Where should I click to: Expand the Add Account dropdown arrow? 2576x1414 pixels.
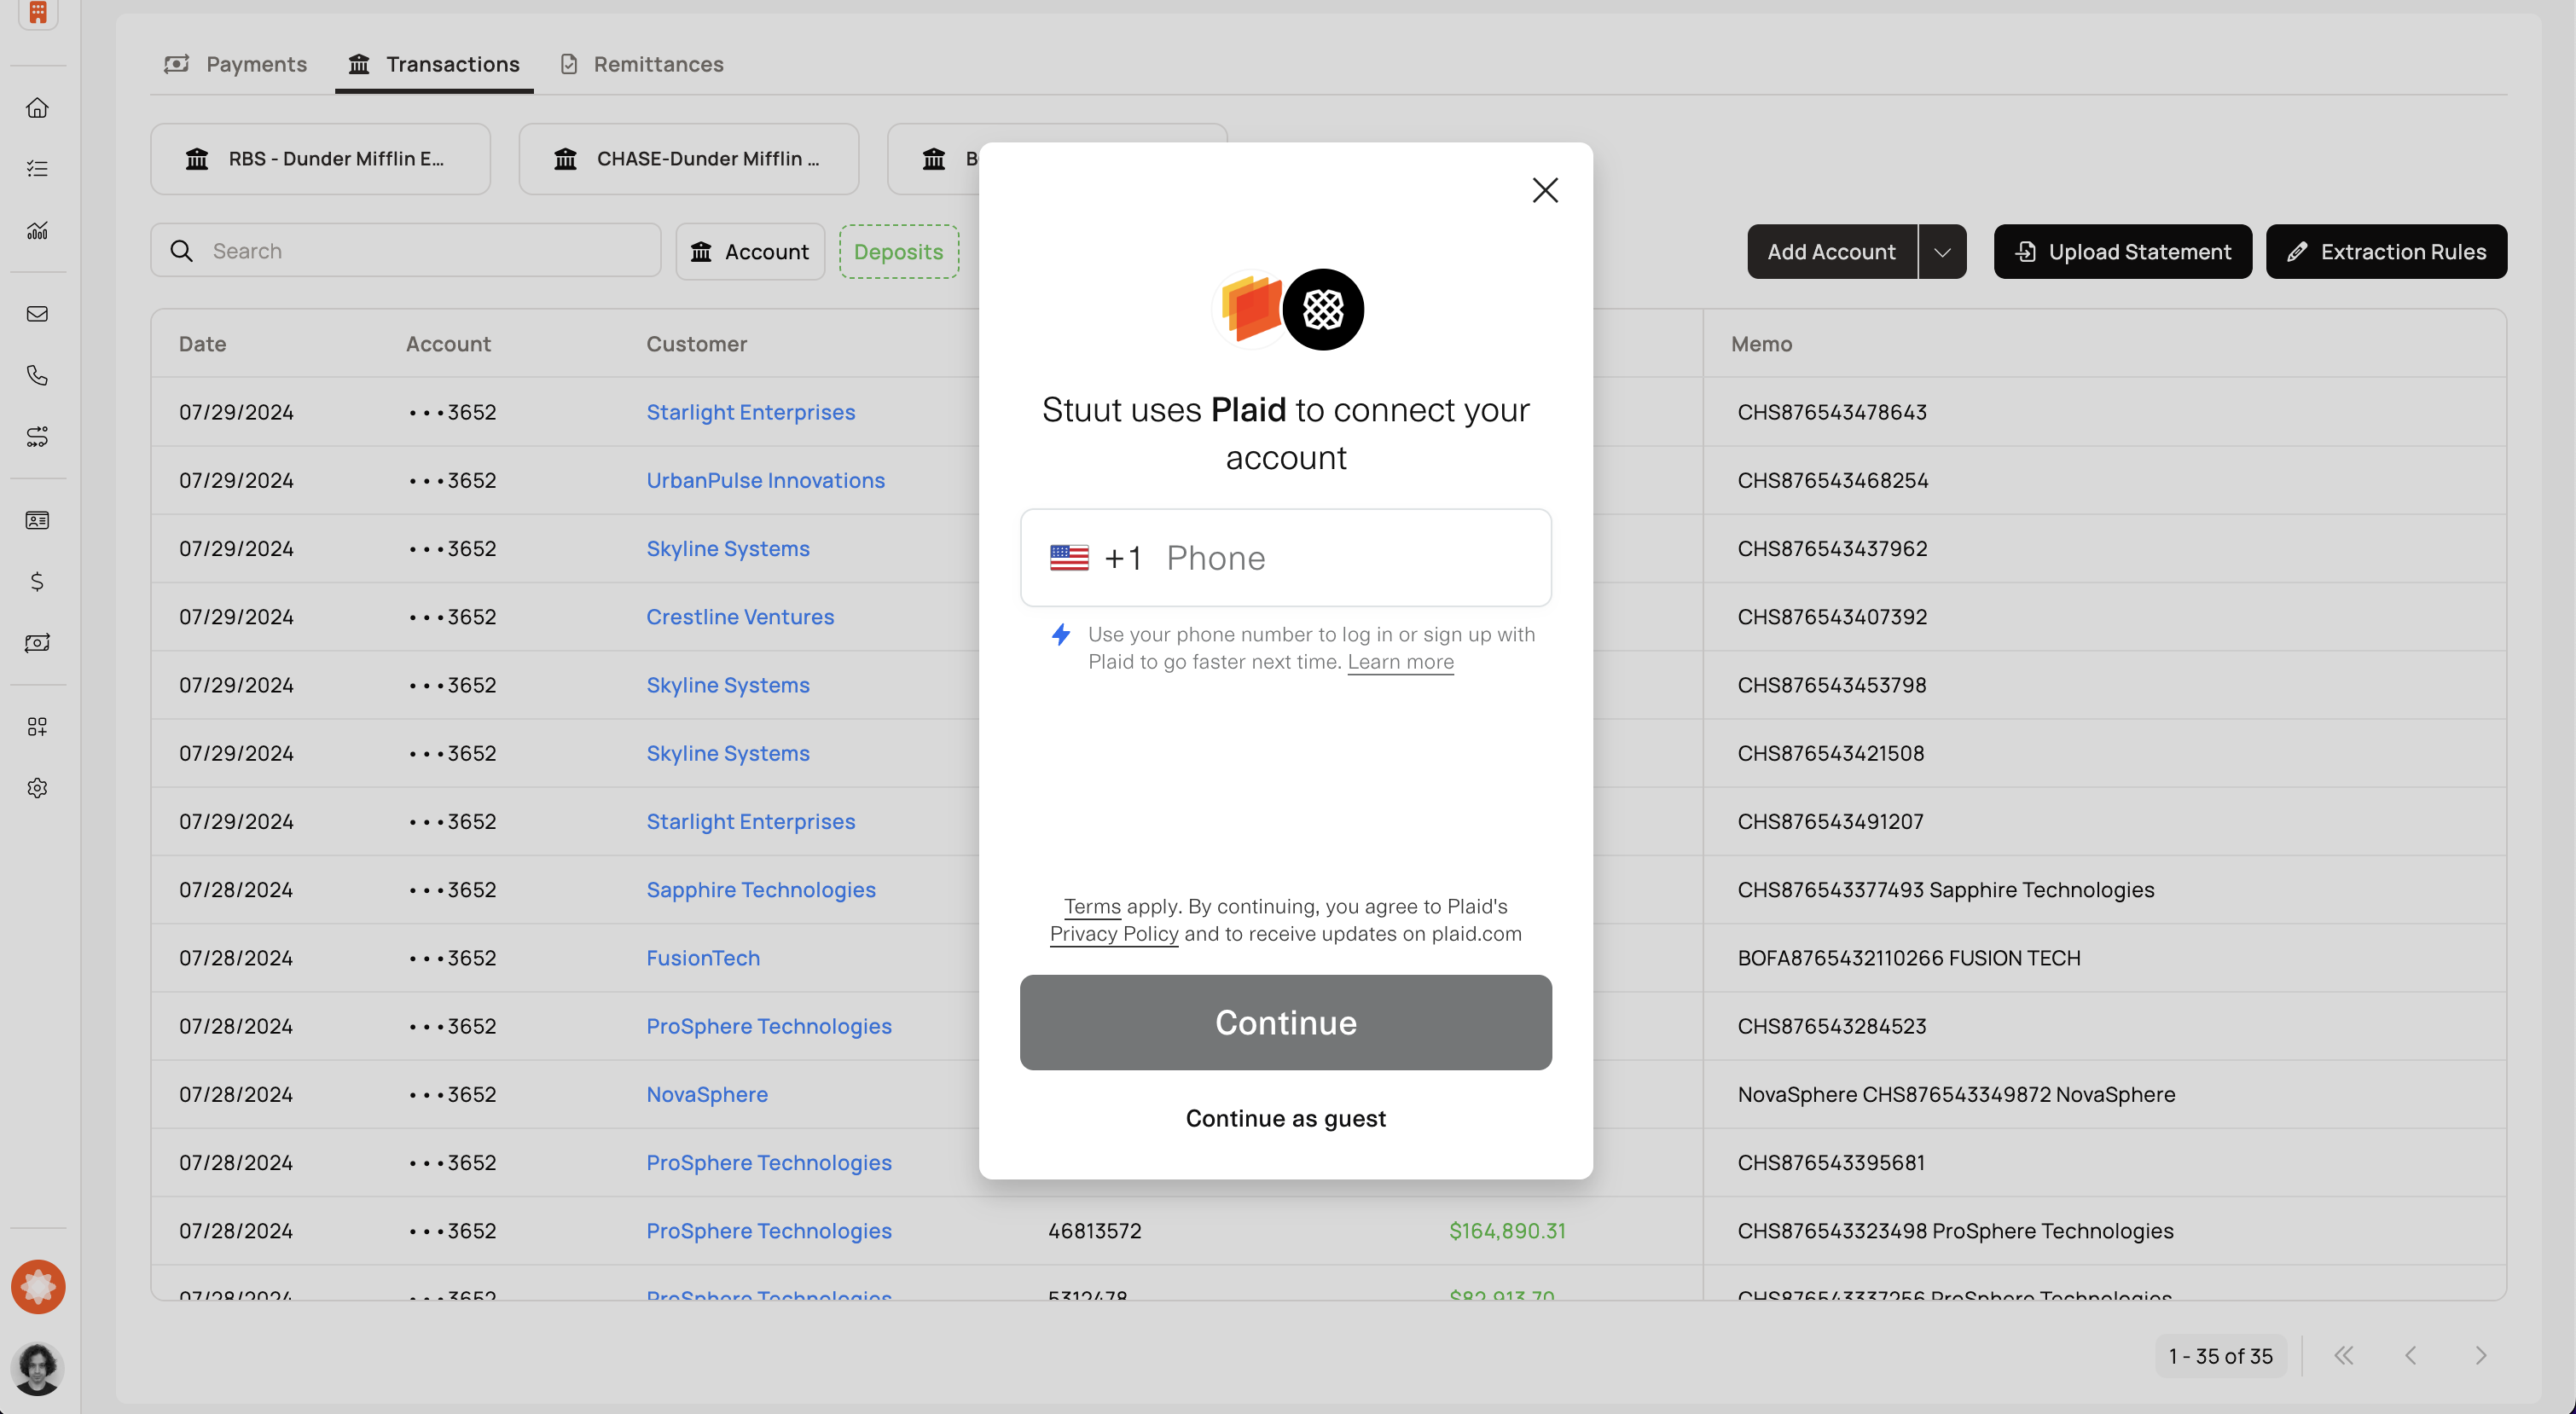pyautogui.click(x=1941, y=252)
